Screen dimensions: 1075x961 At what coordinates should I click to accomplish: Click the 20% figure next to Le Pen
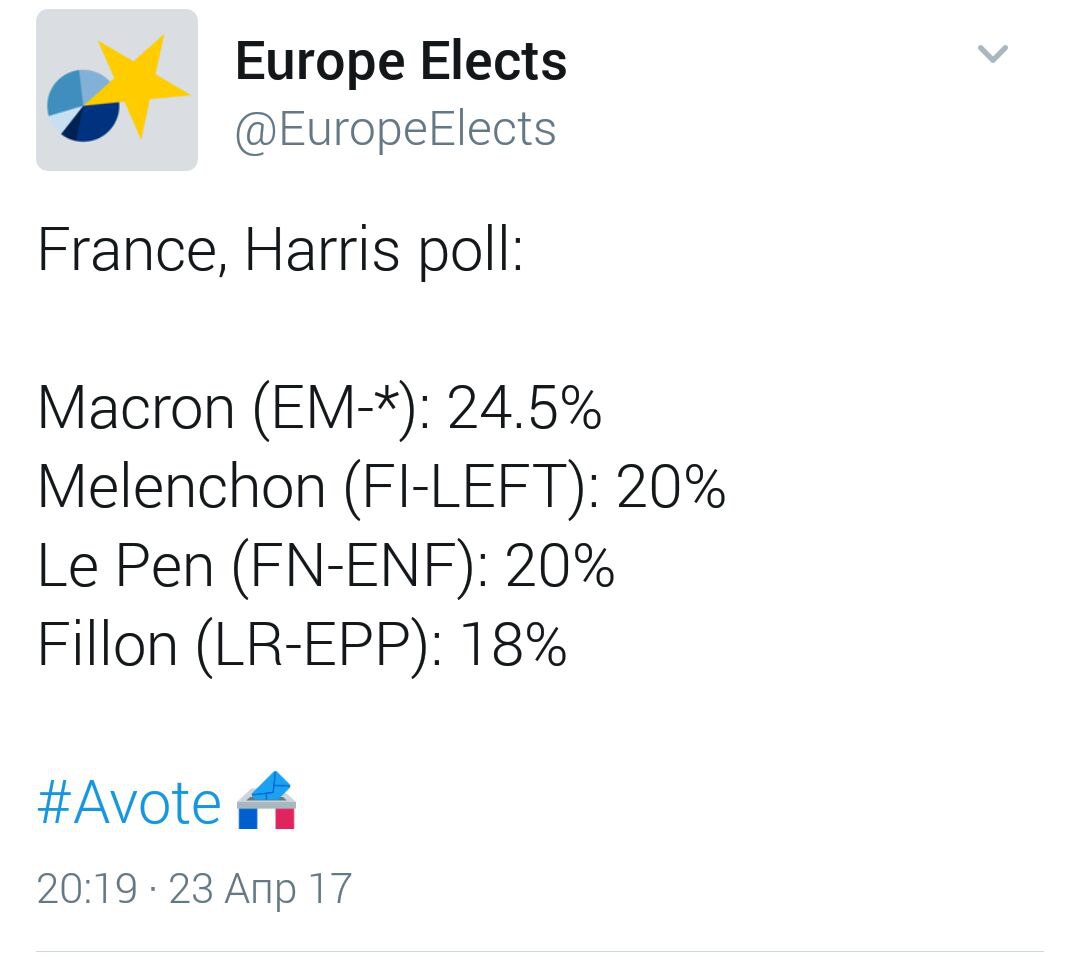(559, 566)
